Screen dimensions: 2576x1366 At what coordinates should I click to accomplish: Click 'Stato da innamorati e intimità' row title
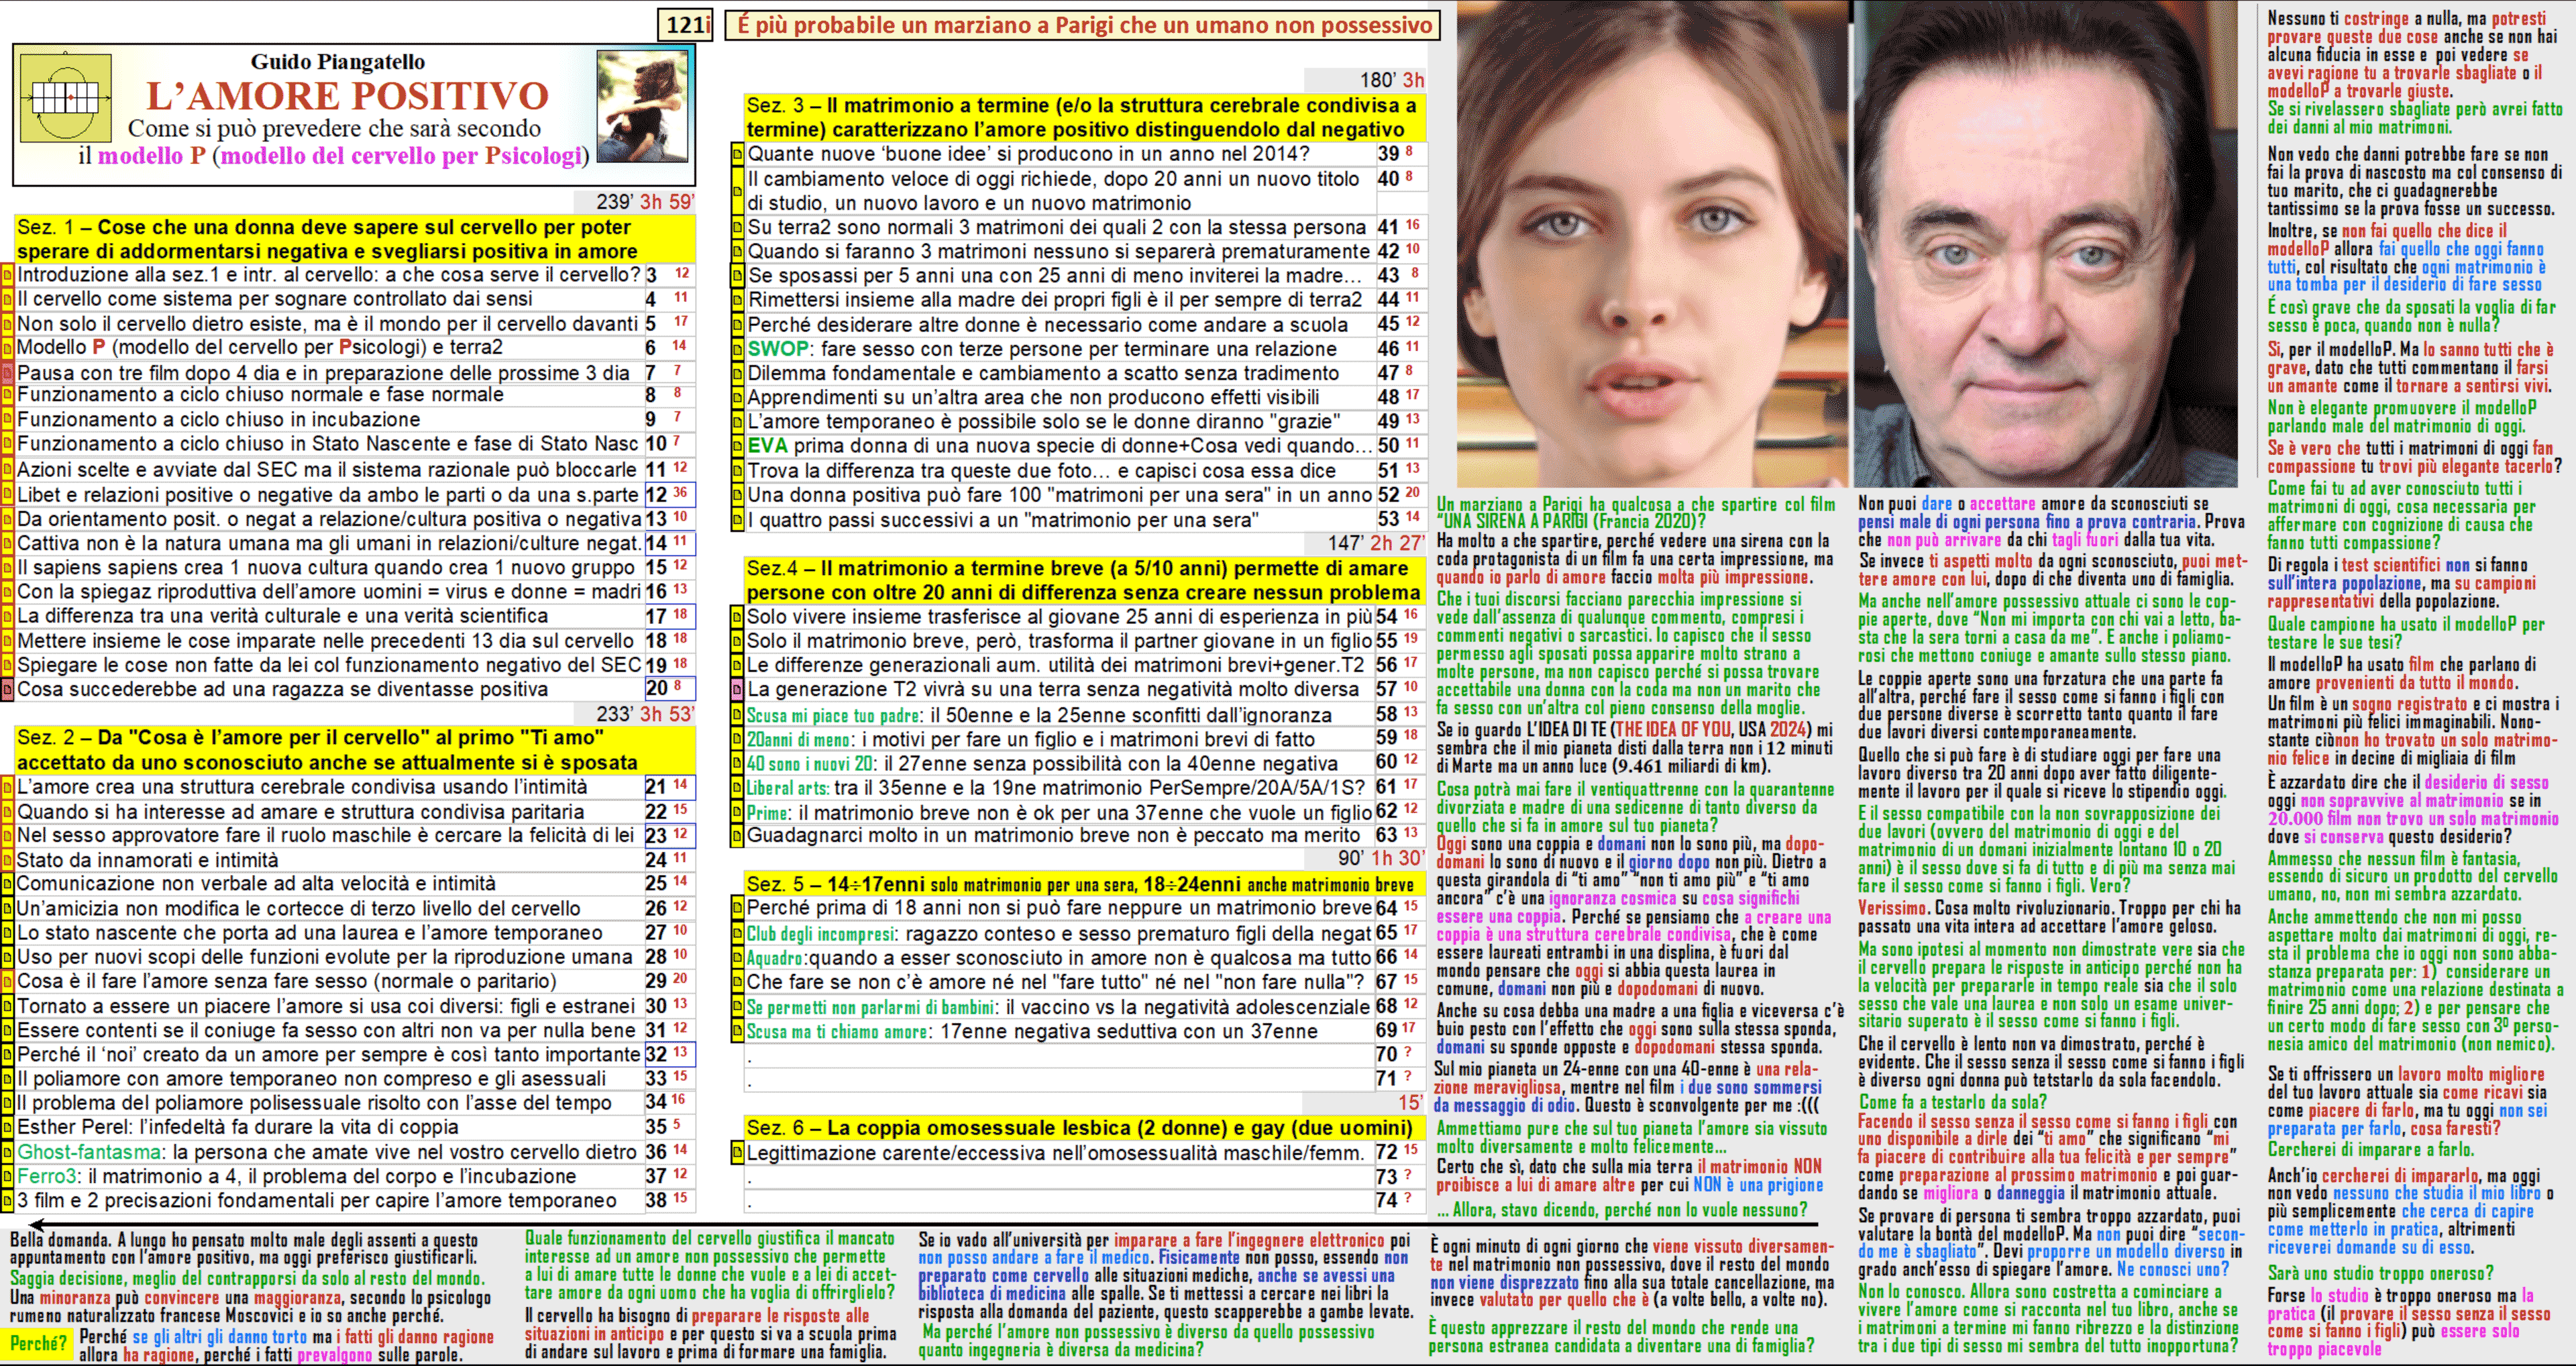pyautogui.click(x=148, y=860)
